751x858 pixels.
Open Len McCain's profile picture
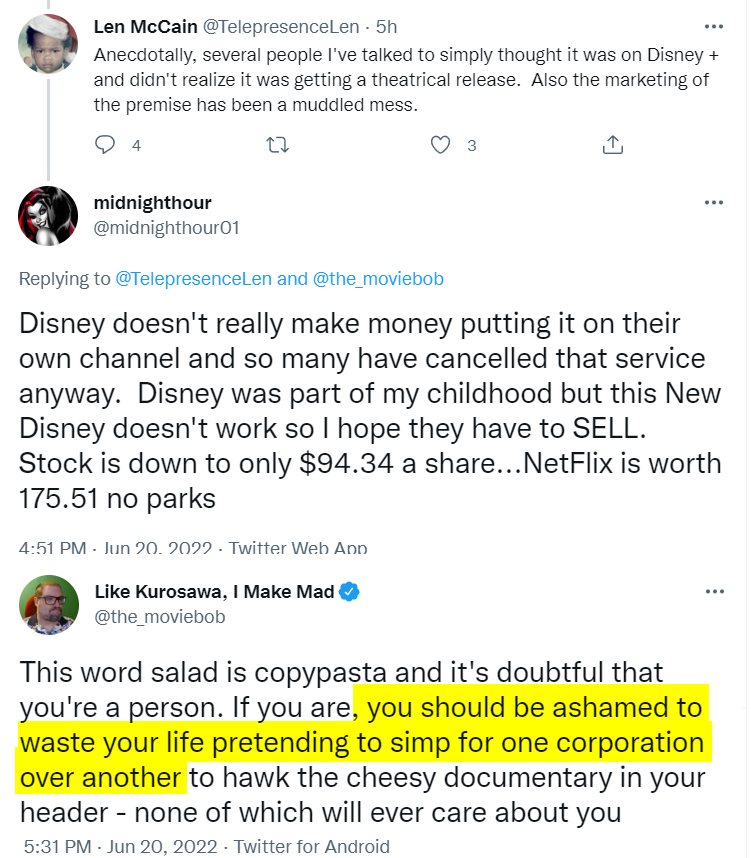click(48, 45)
